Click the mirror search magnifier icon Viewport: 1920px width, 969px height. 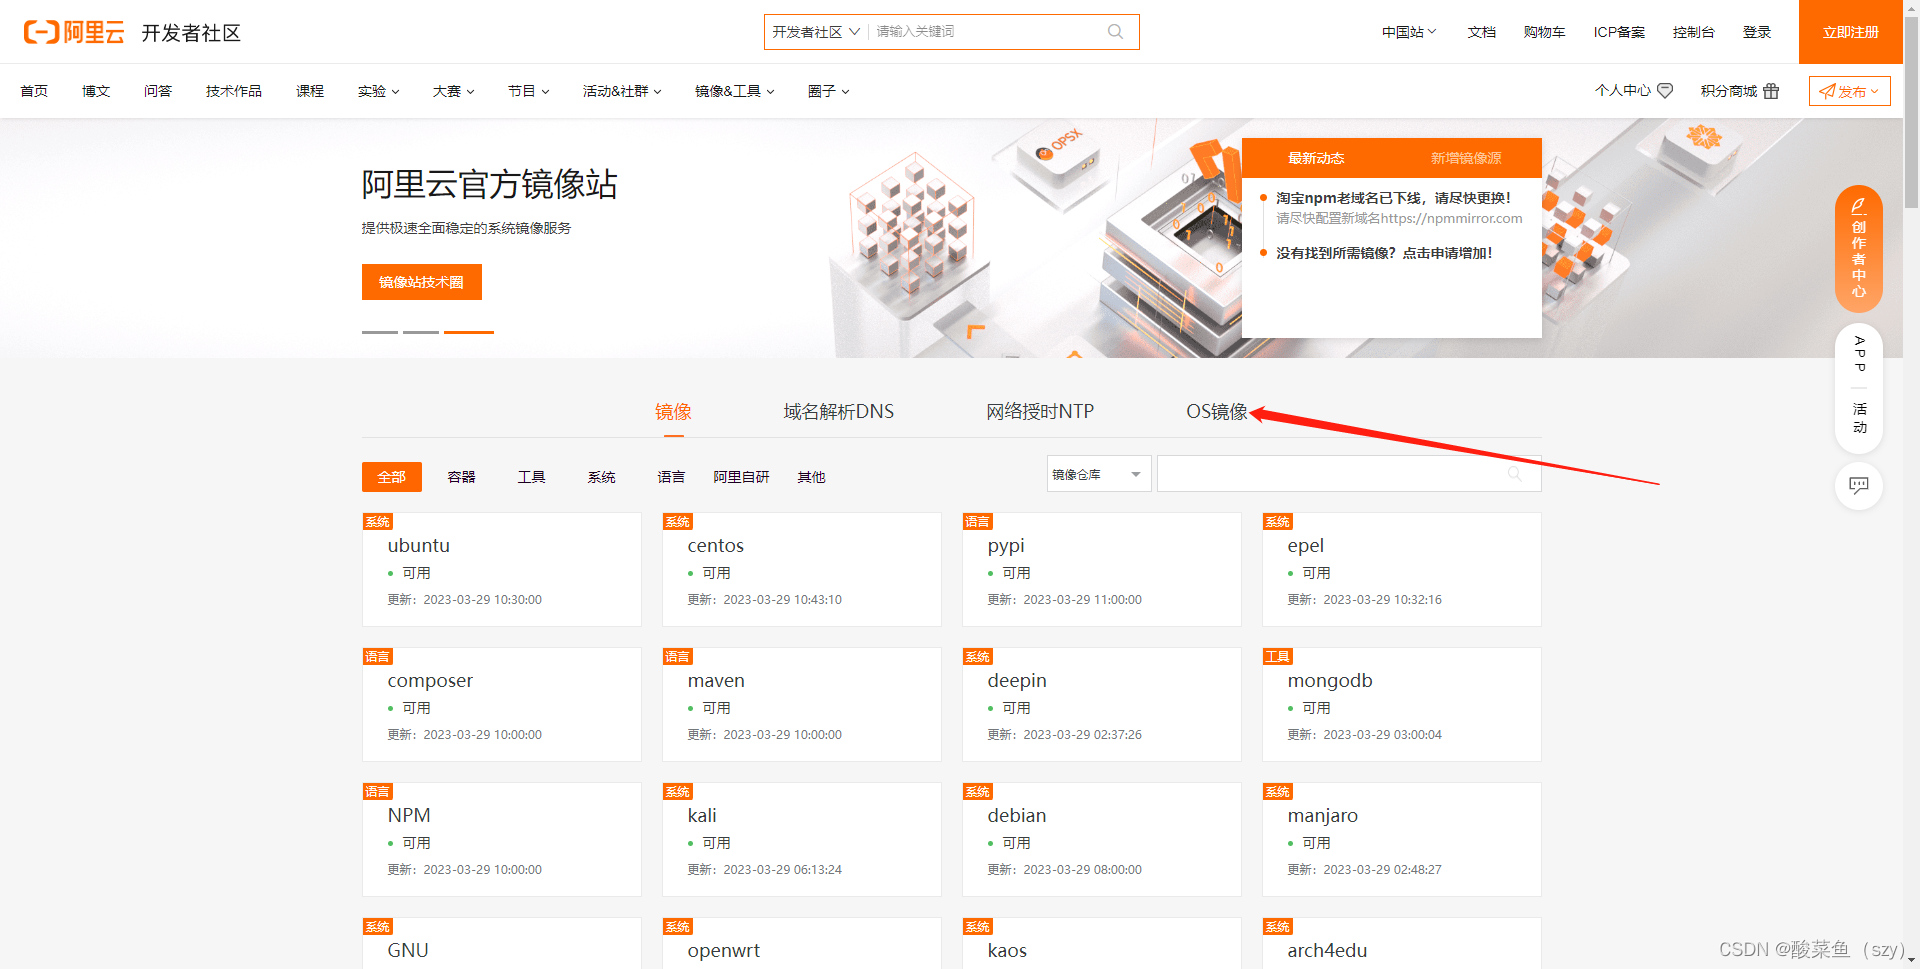coord(1515,474)
